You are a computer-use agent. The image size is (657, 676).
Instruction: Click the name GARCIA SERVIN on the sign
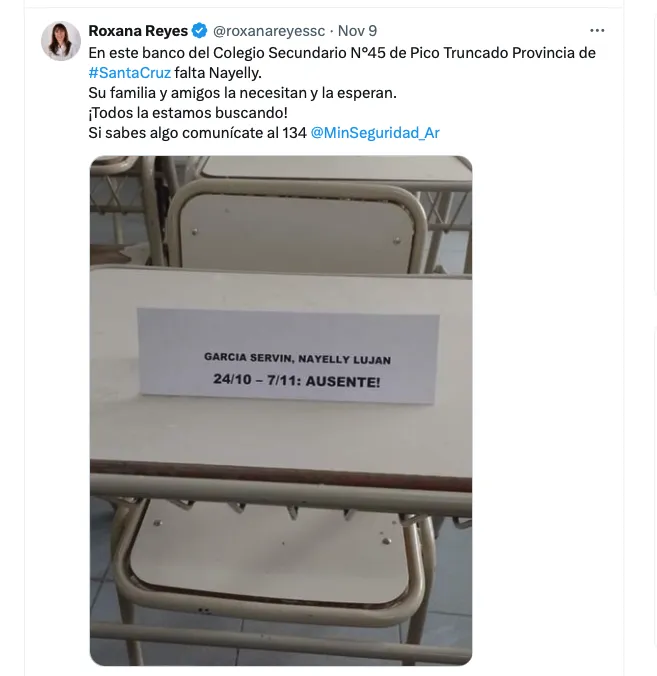249,357
